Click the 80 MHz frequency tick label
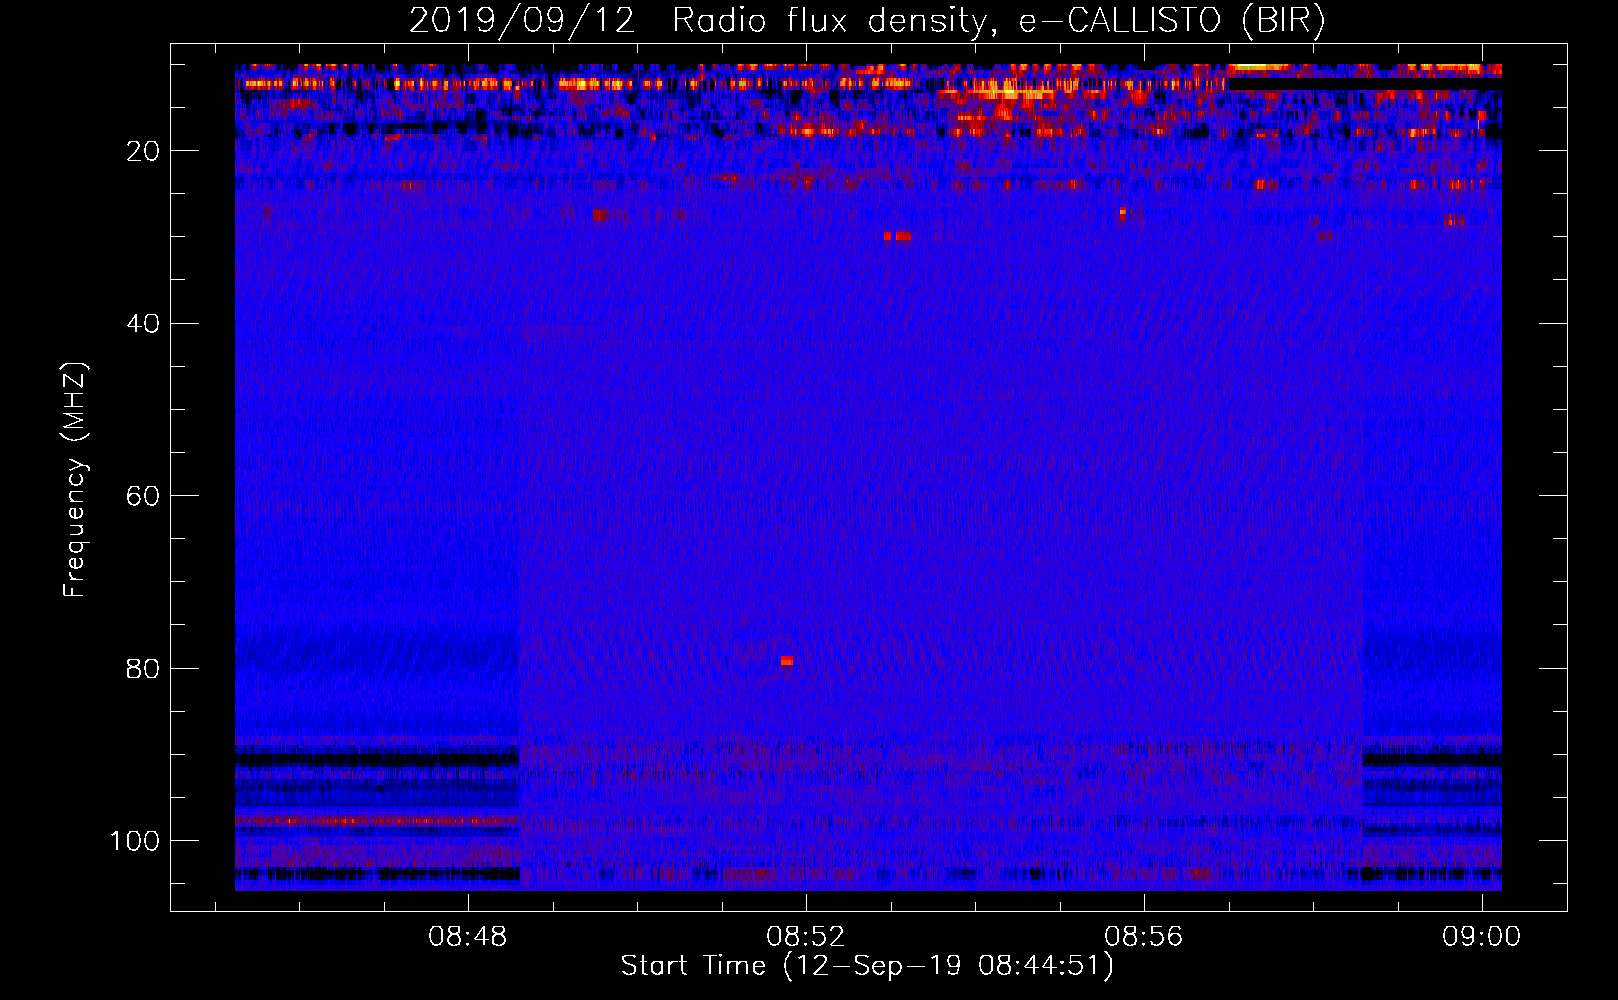 pos(143,668)
